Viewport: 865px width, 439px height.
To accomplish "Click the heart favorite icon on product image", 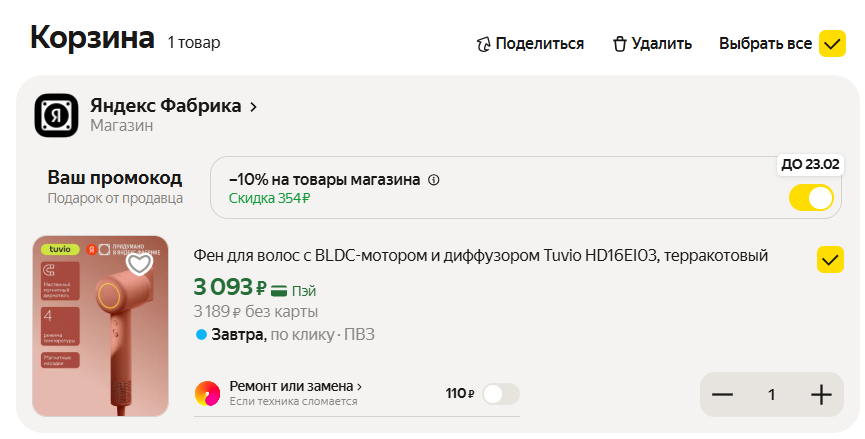I will (139, 264).
